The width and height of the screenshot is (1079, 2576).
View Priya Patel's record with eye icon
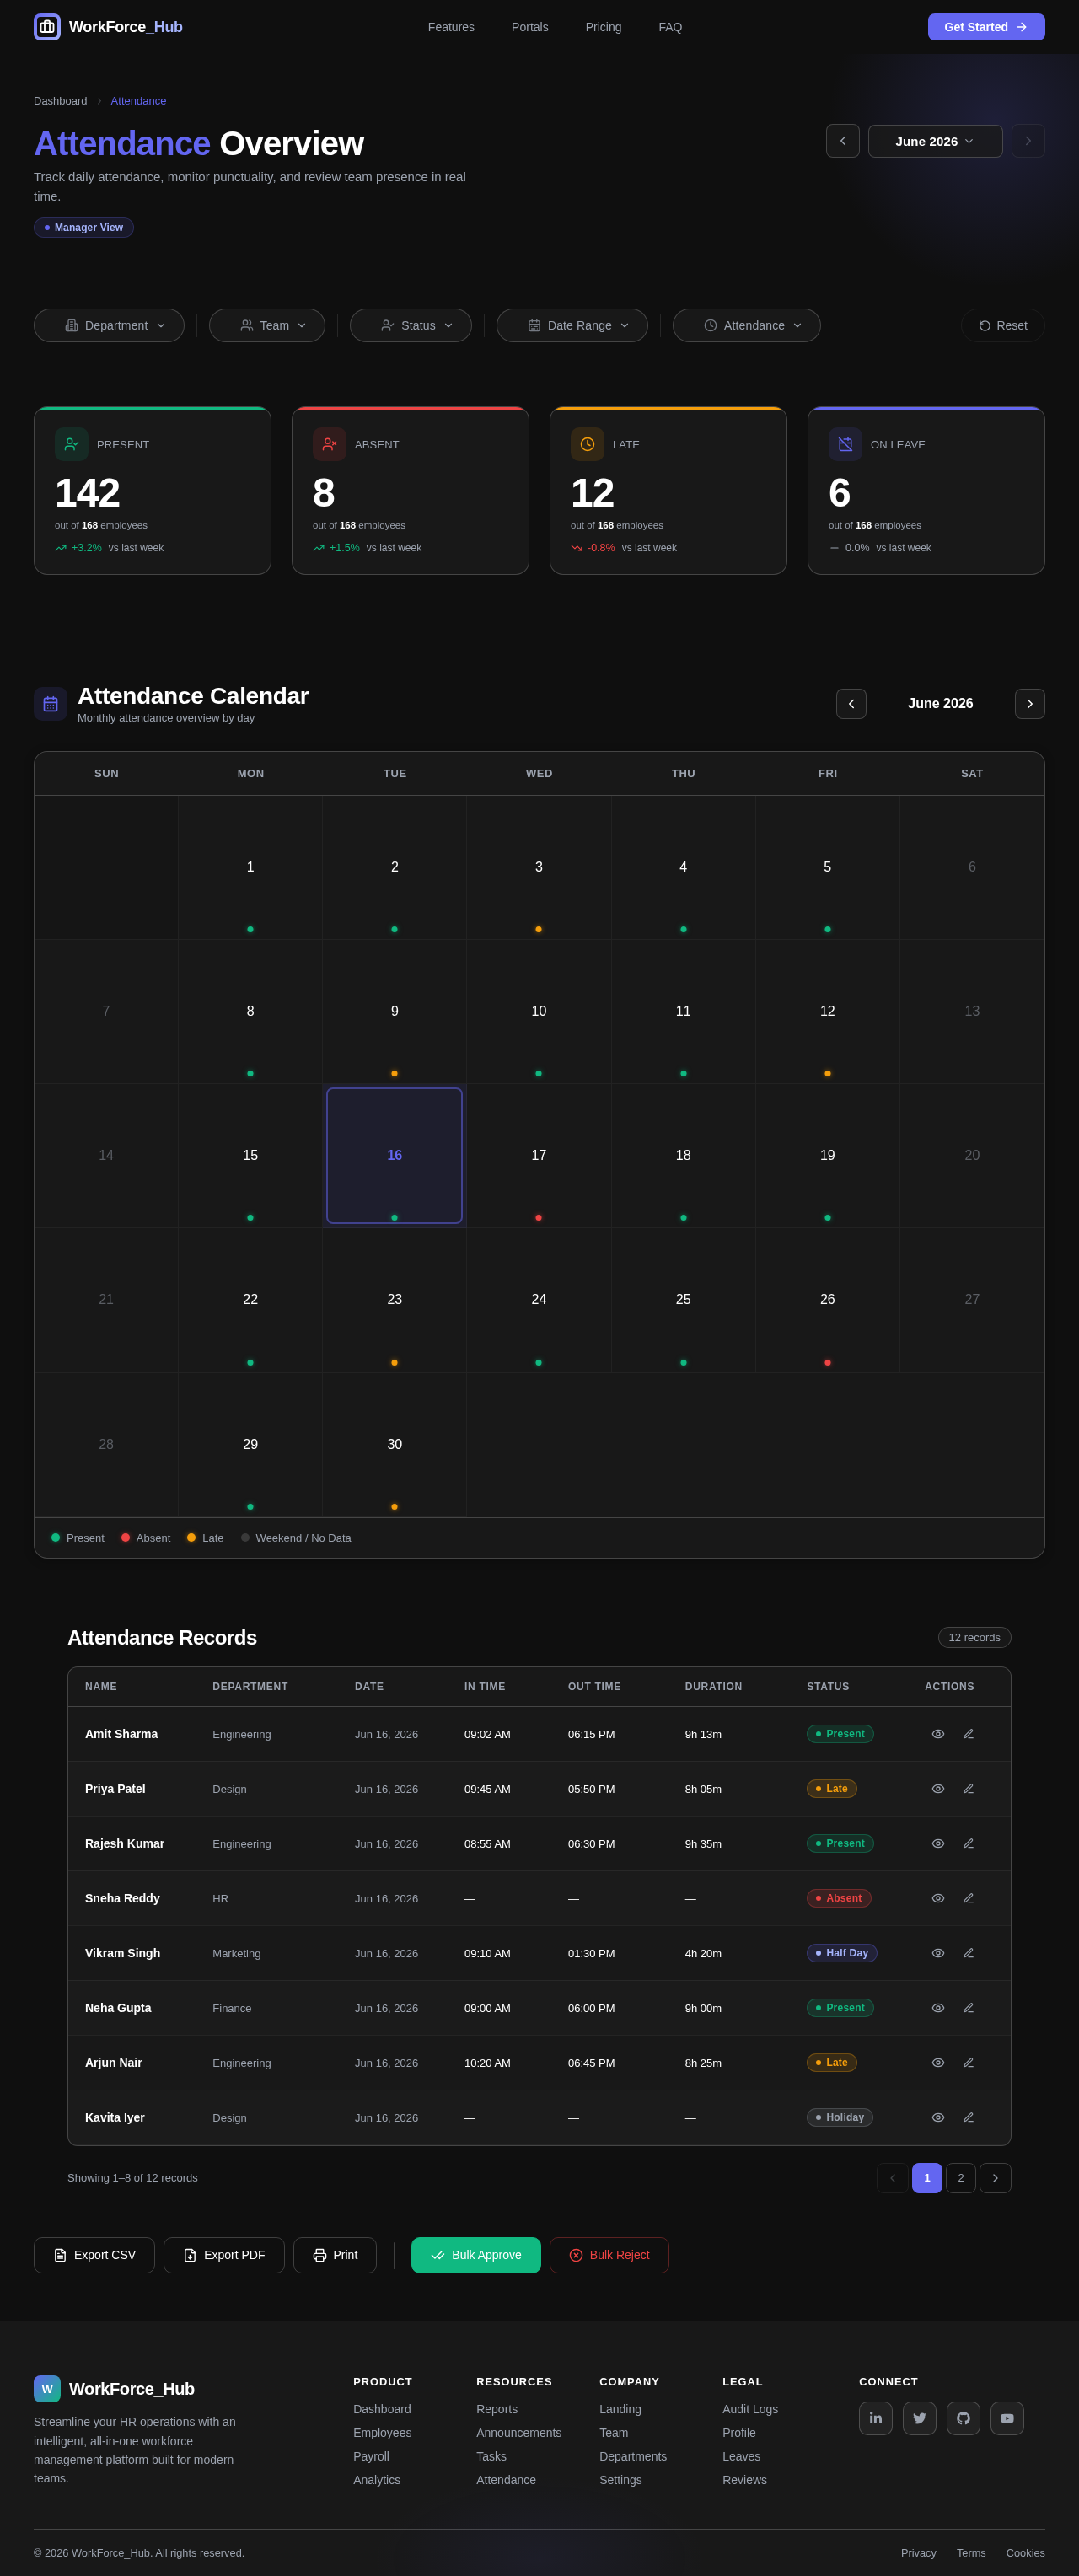[x=938, y=1789]
